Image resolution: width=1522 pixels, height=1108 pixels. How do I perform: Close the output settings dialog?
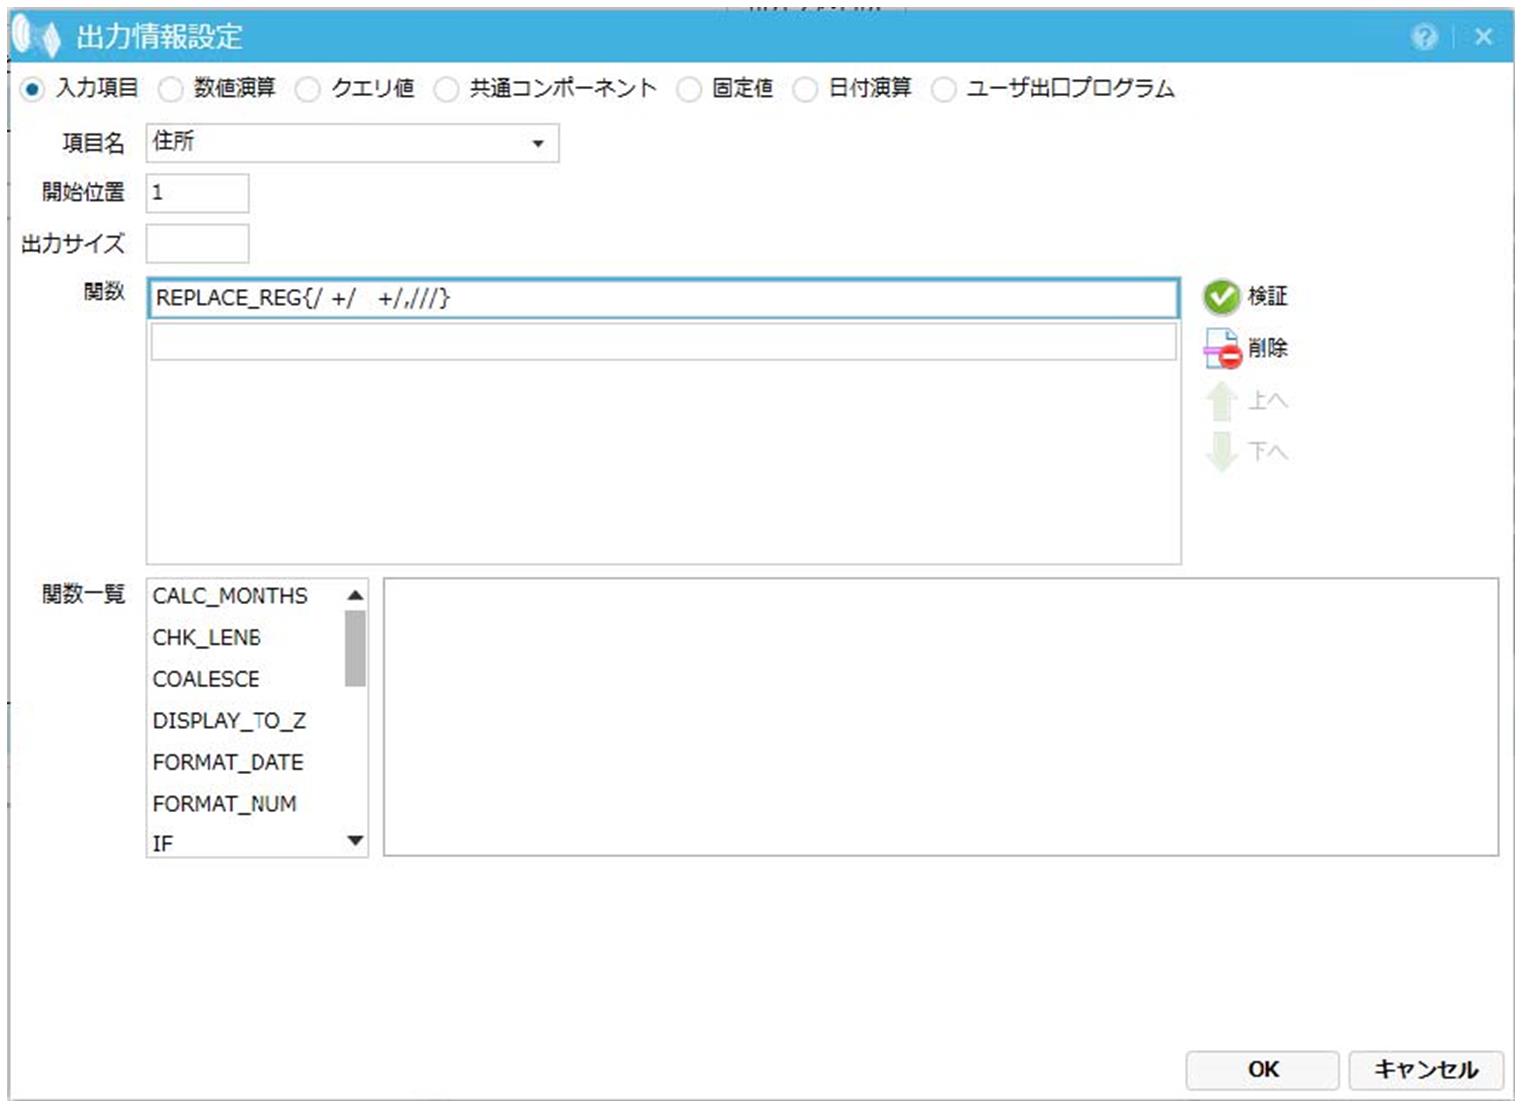(x=1483, y=37)
